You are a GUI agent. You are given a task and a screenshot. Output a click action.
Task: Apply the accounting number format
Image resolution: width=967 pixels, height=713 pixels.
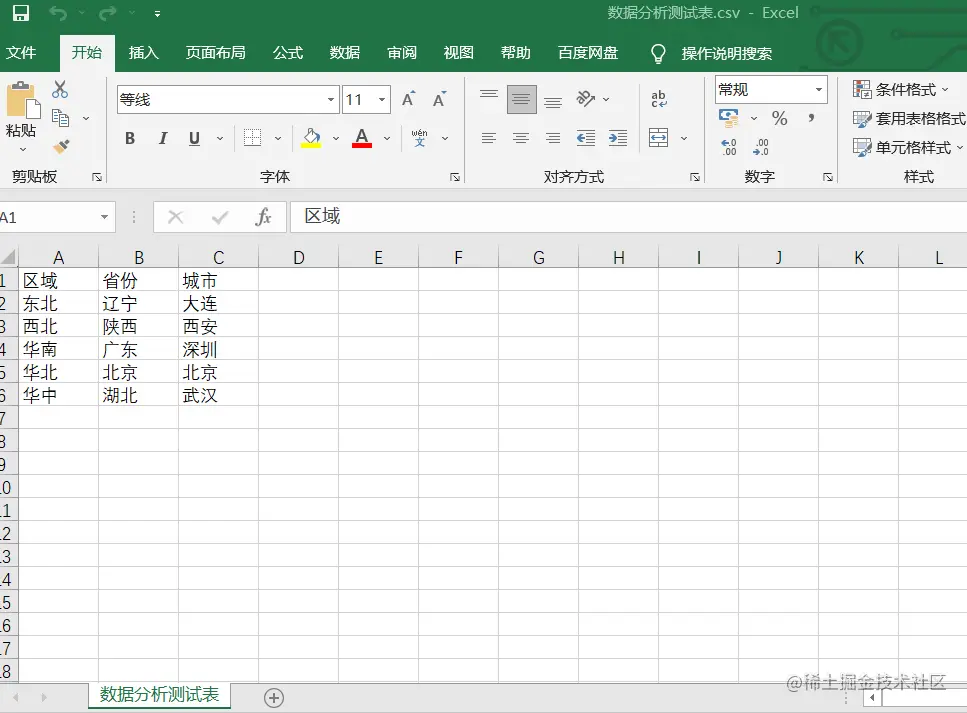pyautogui.click(x=729, y=118)
